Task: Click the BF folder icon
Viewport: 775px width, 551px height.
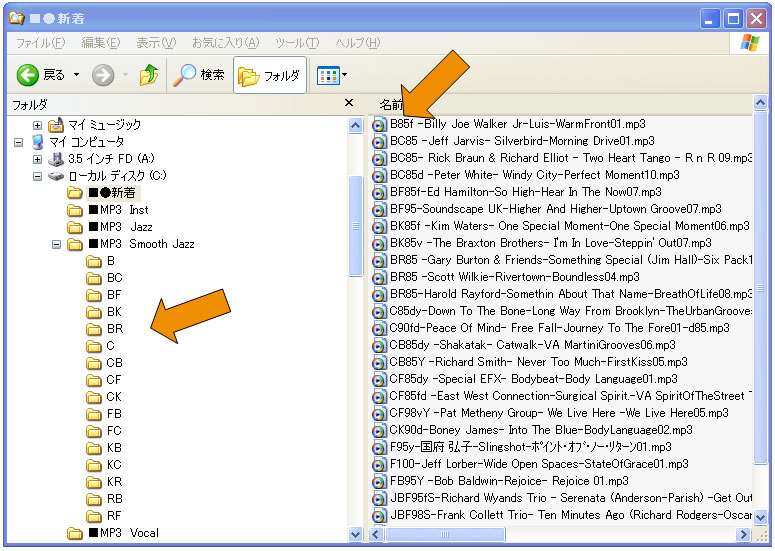Action: coord(94,295)
